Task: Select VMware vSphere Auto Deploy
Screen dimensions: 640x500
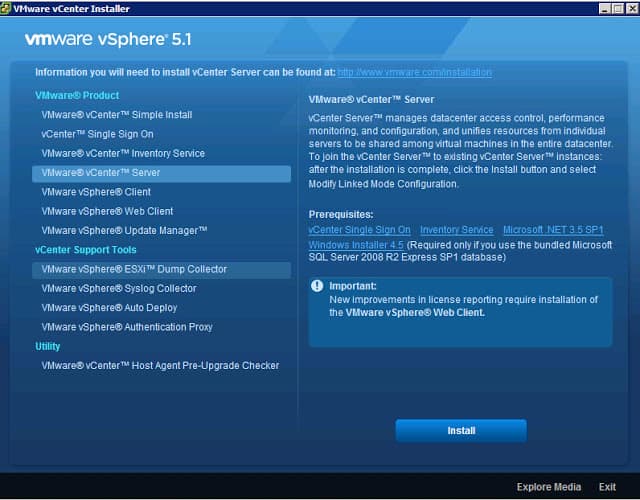Action: click(109, 307)
